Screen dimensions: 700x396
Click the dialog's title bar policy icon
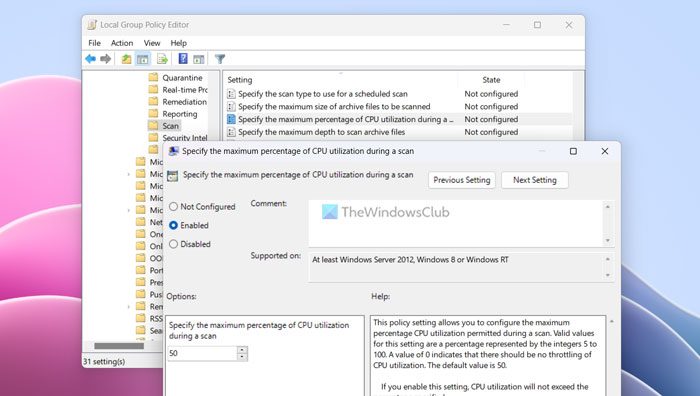[x=173, y=151]
